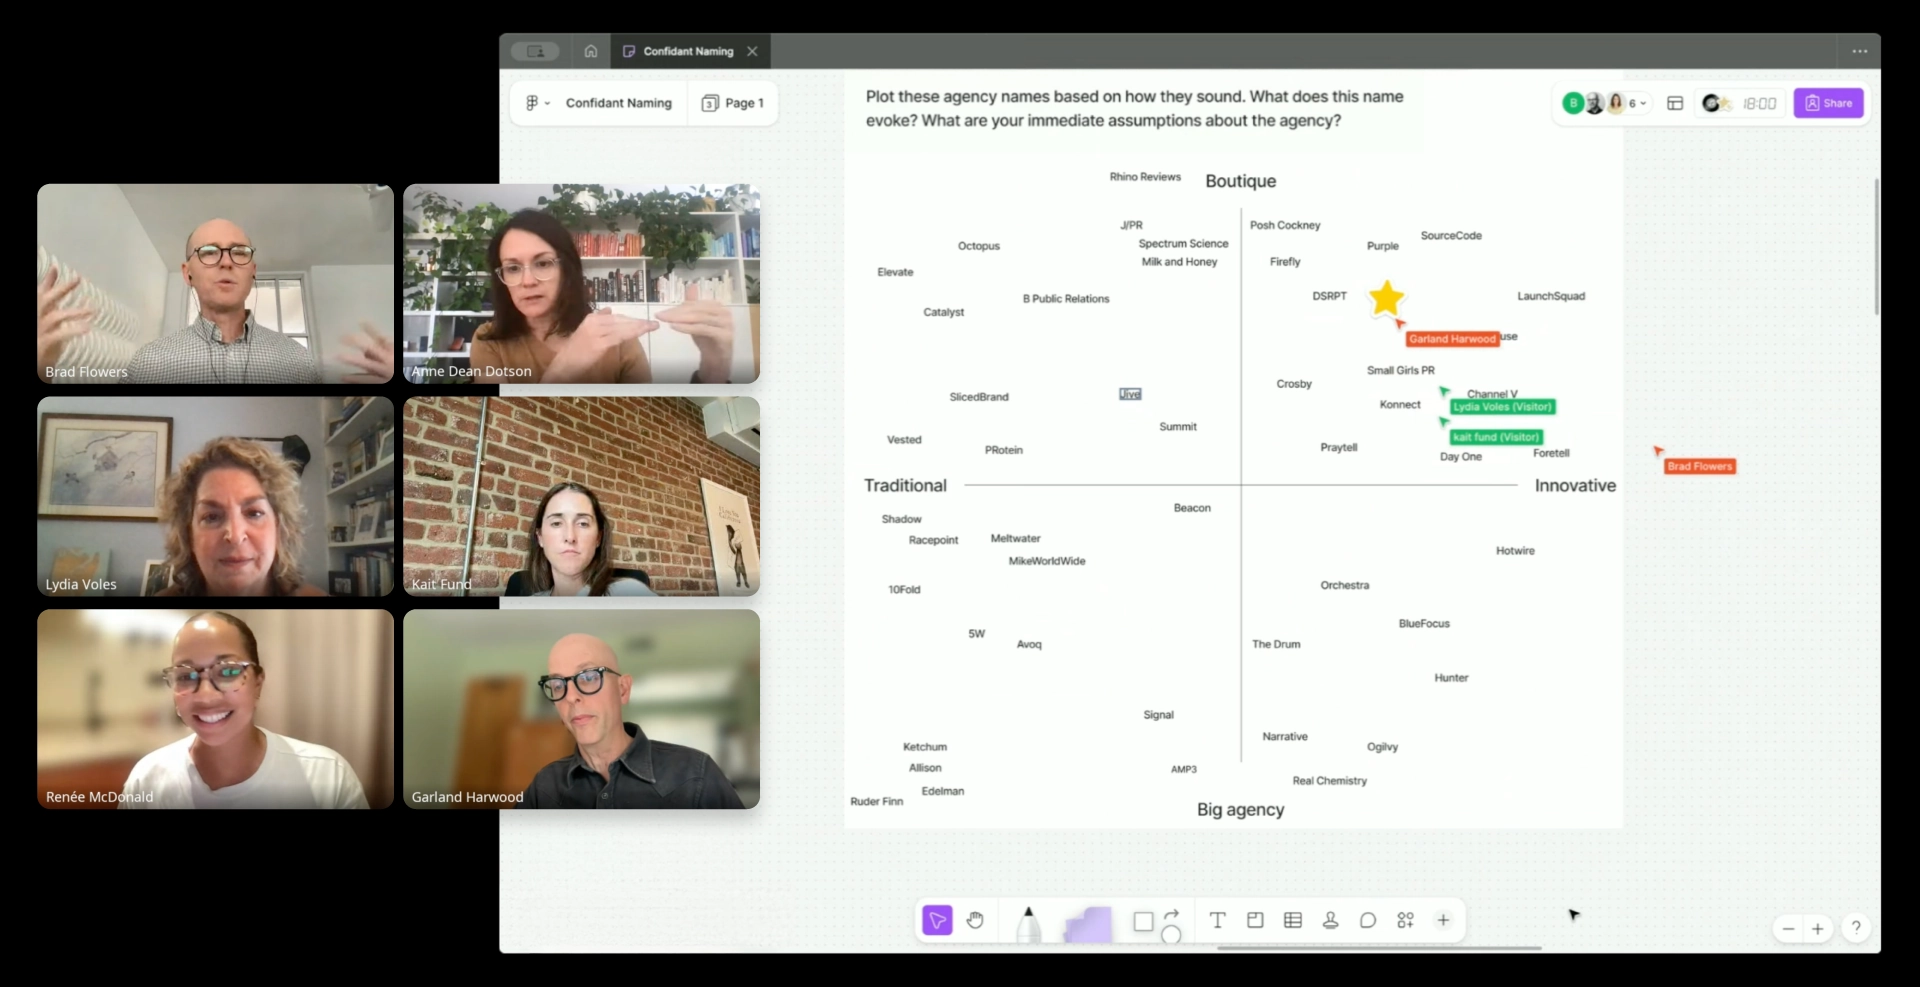Select the 'Catalyst' agency name
The image size is (1920, 987).
[944, 312]
